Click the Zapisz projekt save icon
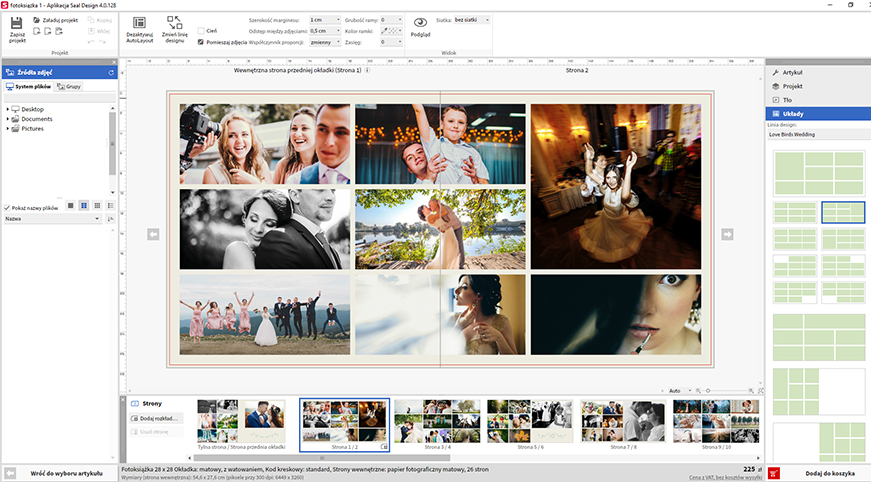The height and width of the screenshot is (482, 871). point(17,23)
